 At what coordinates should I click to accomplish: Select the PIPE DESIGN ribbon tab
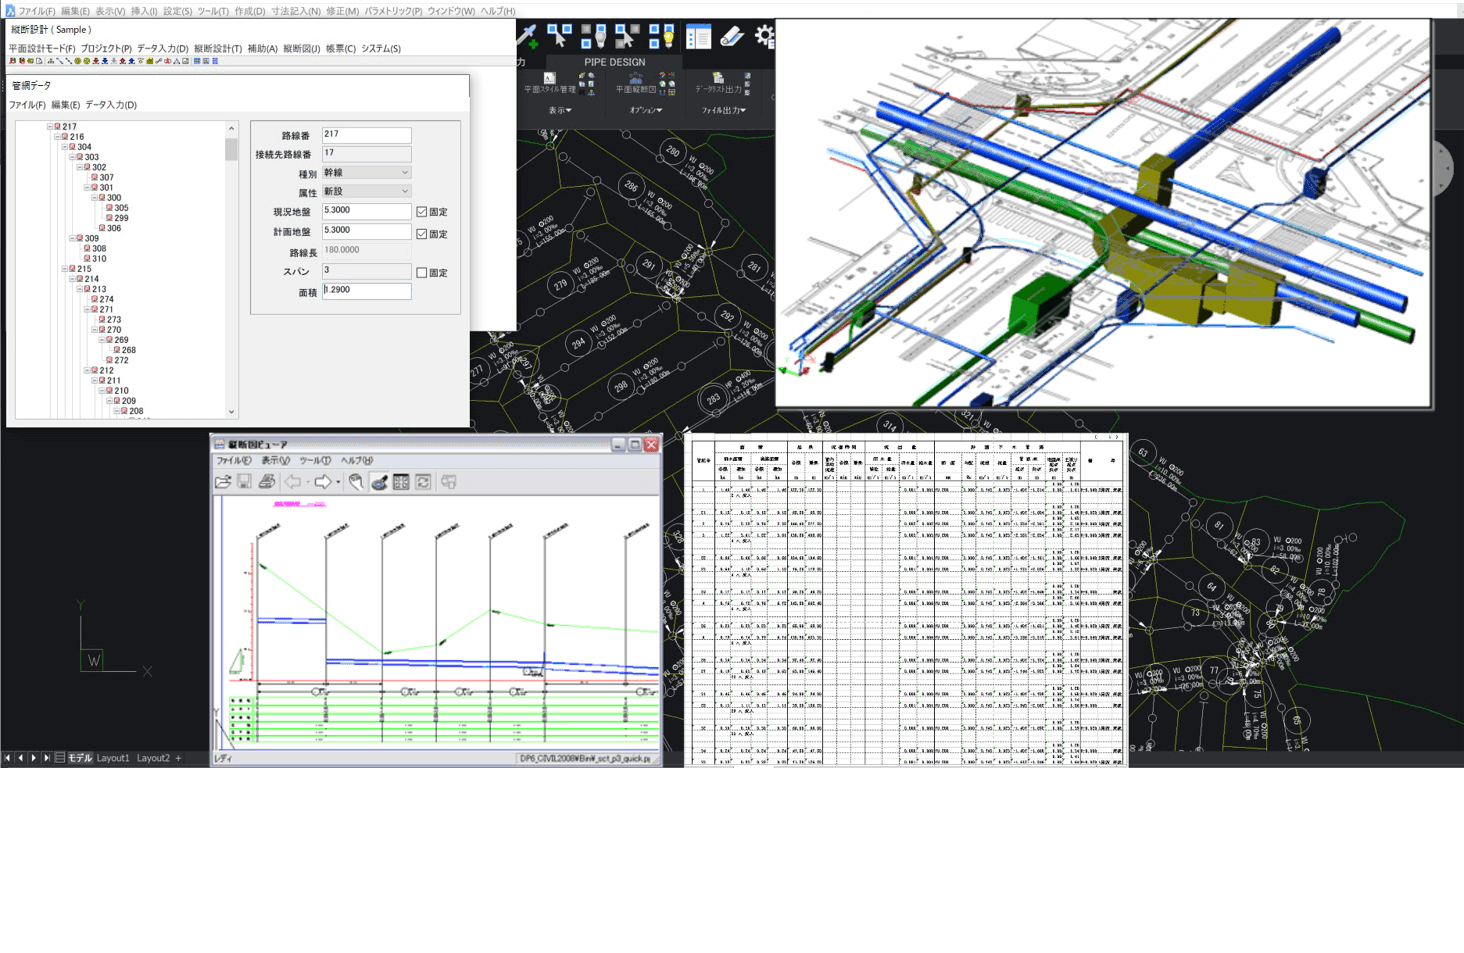point(615,62)
